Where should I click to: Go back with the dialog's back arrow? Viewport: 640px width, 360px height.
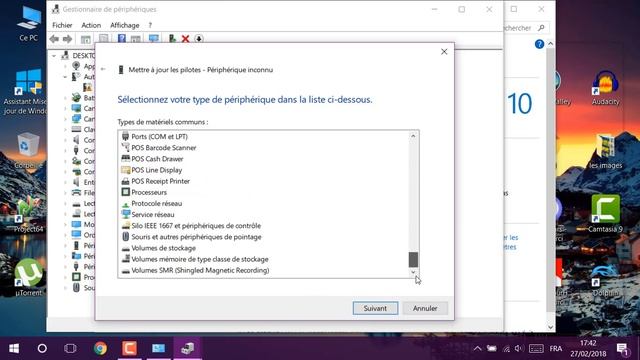[x=103, y=69]
